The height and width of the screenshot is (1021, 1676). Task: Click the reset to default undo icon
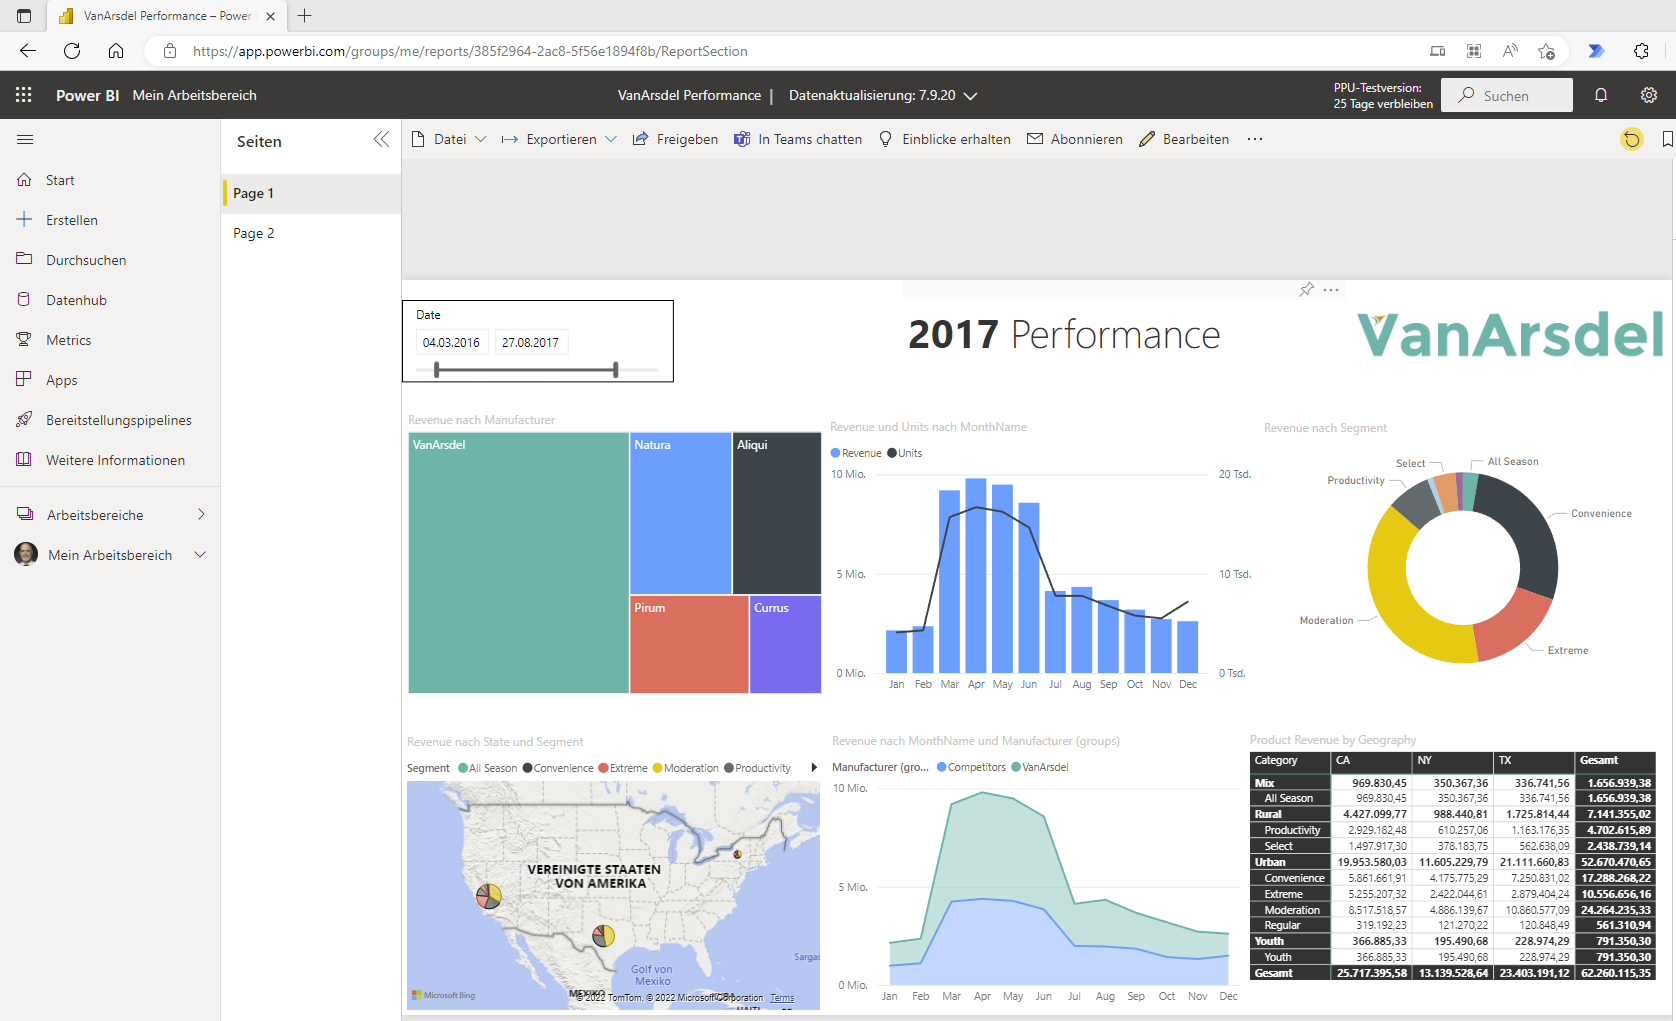point(1631,140)
